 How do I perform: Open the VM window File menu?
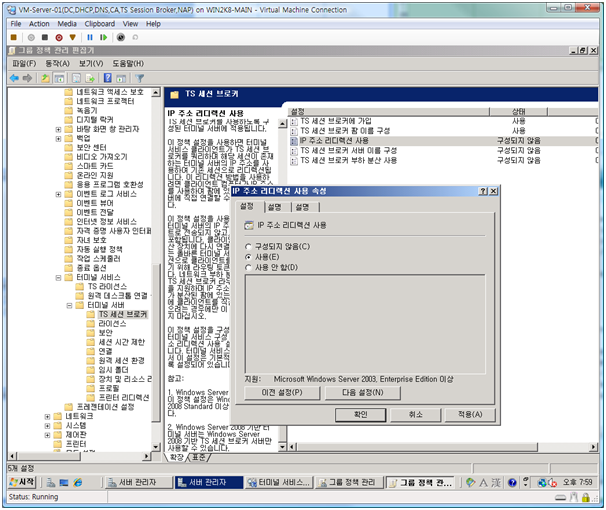(x=15, y=24)
